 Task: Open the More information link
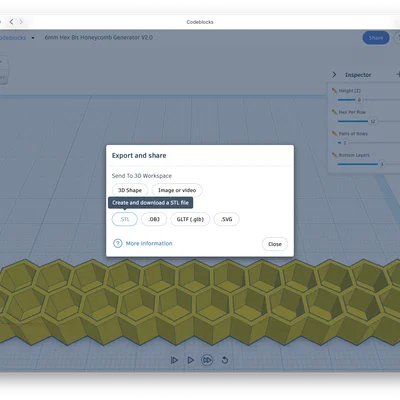coord(149,243)
